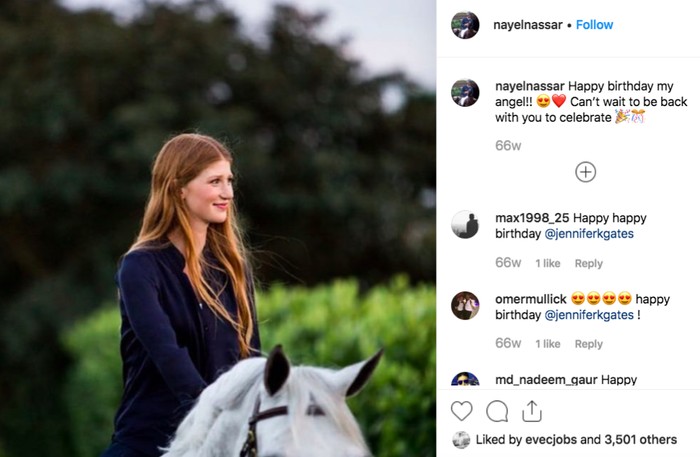
Task: Open @jenniferkgates mention in omermullick comment
Action: 589,315
